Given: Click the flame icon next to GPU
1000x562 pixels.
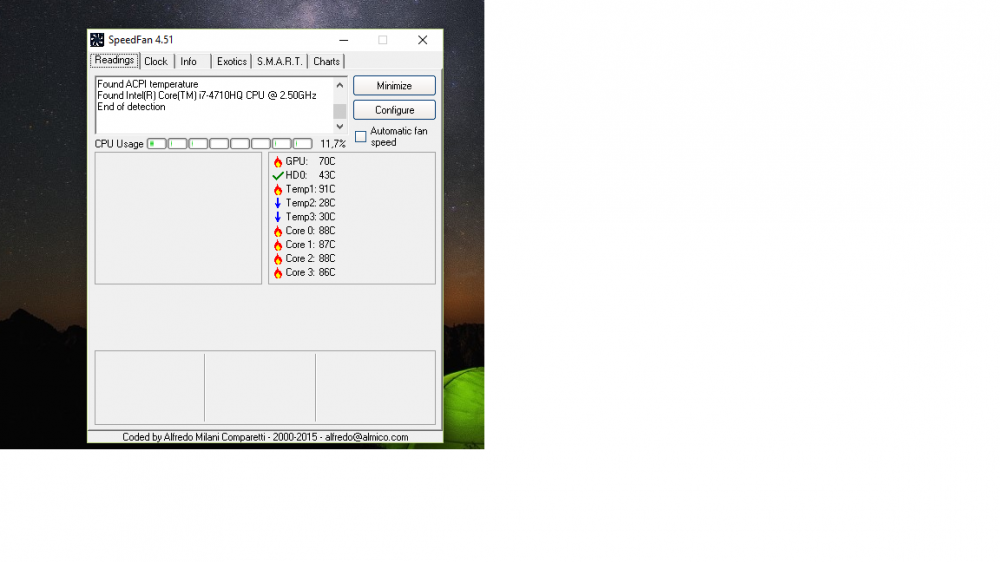Looking at the screenshot, I should [x=278, y=162].
